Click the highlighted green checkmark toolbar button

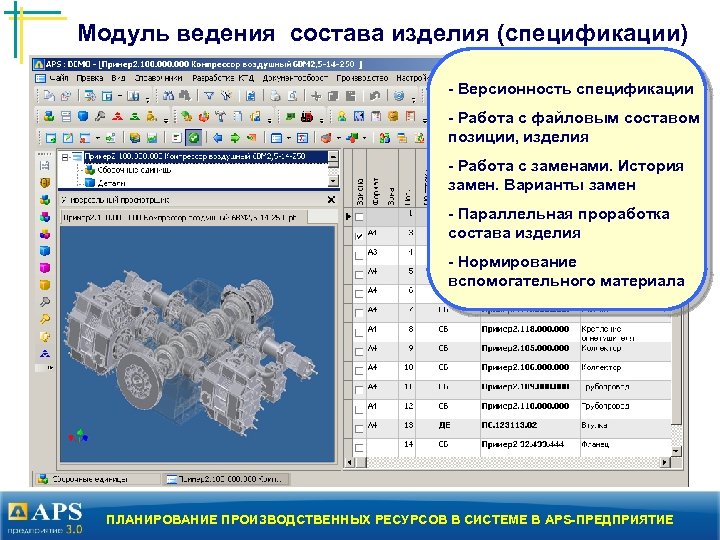[194, 137]
